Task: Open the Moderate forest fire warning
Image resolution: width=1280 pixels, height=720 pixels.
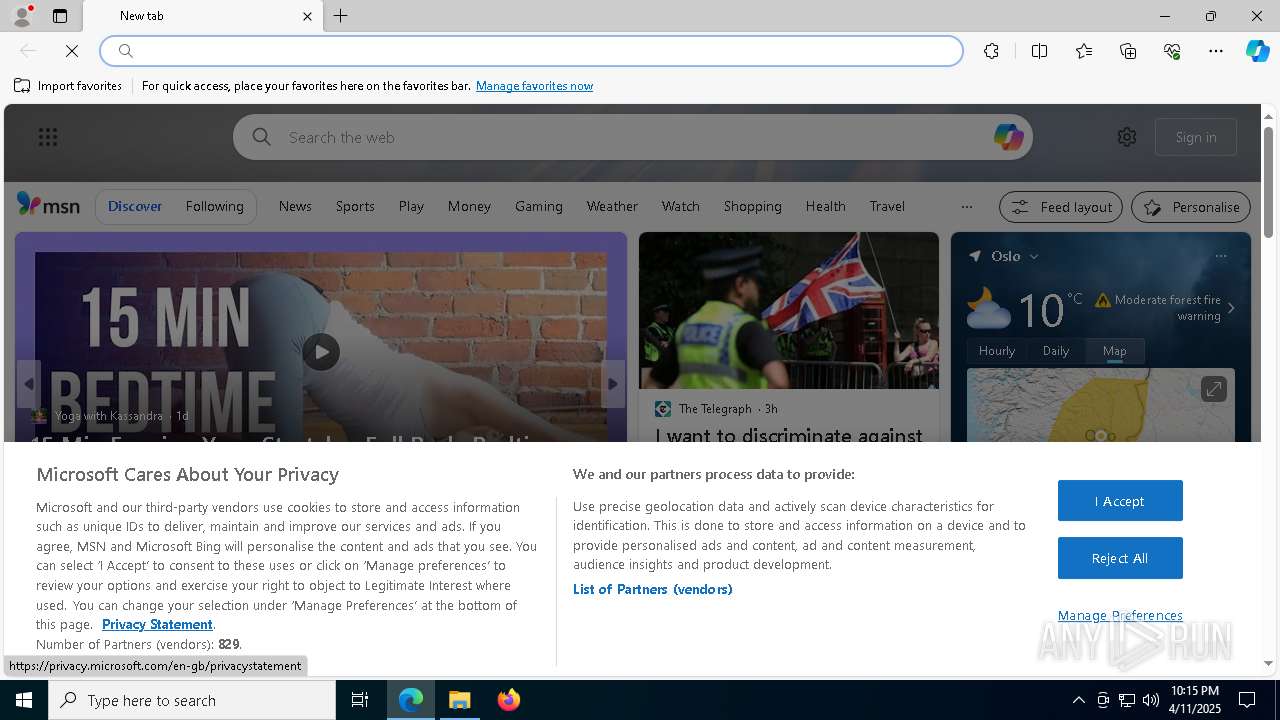Action: coord(1158,307)
